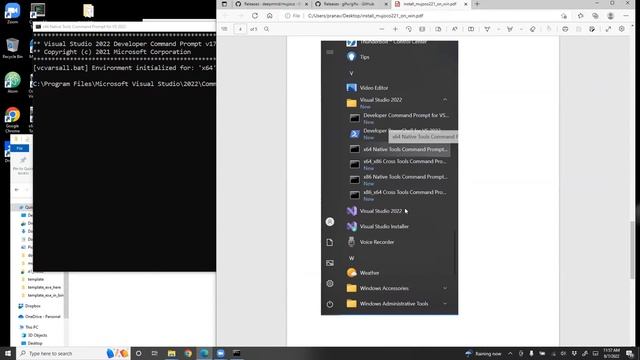Image resolution: width=640 pixels, height=360 pixels.
Task: Click the command prompt window title bar
Action: click(x=124, y=27)
